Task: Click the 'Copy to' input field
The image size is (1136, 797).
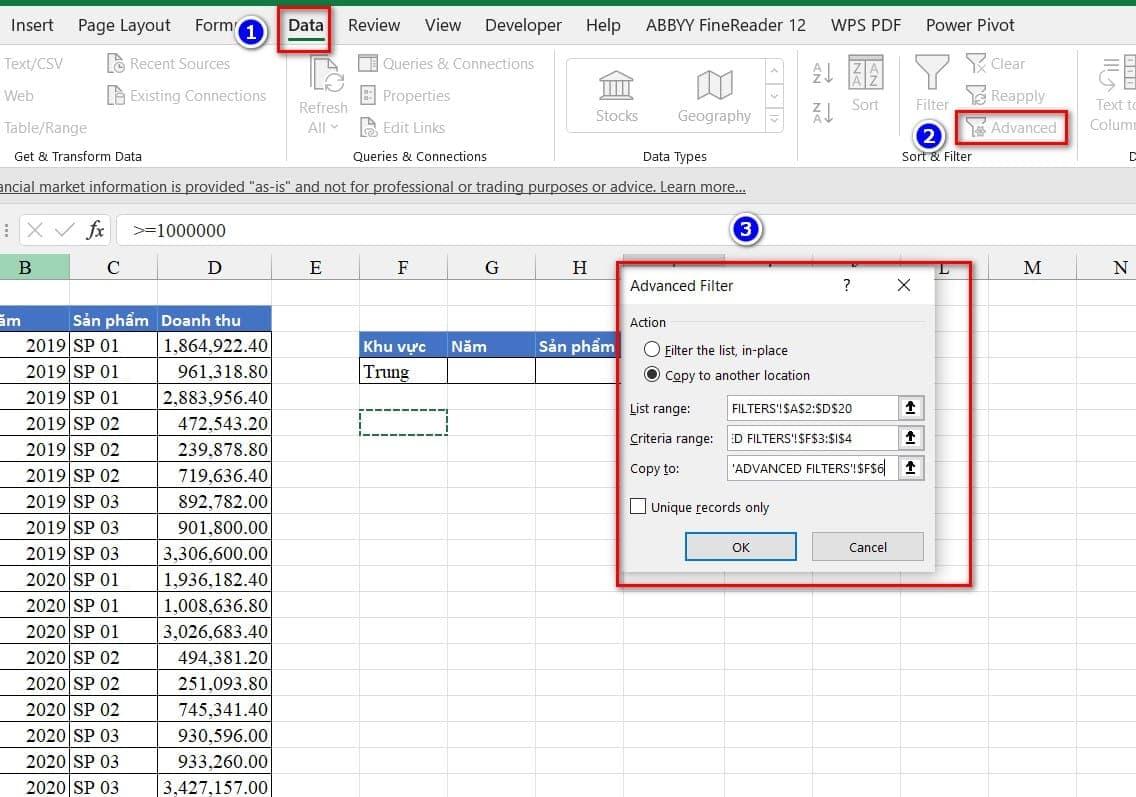Action: (811, 468)
